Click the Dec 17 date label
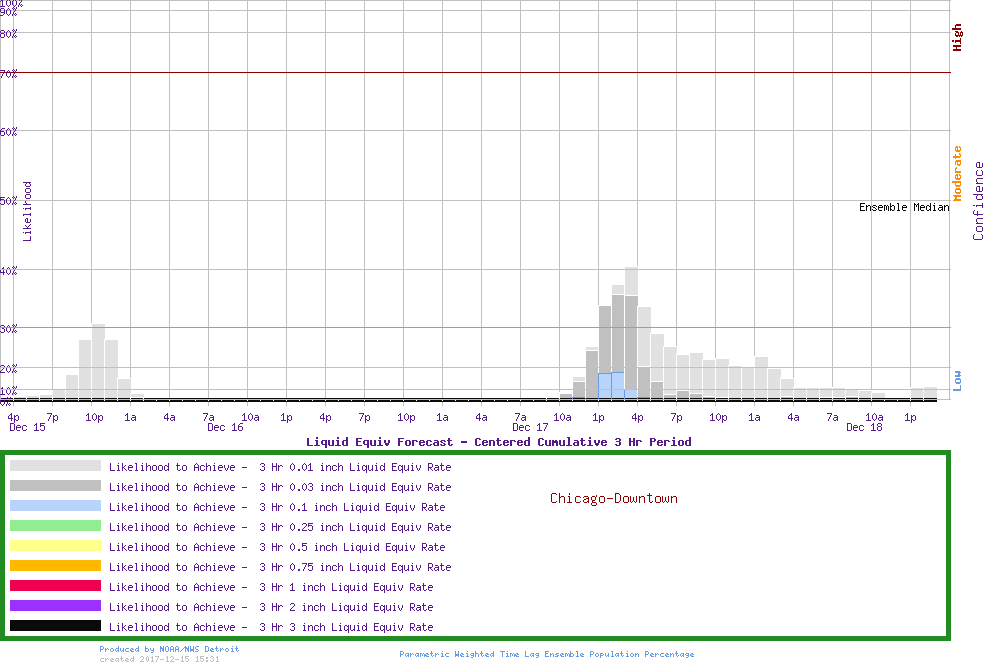 [529, 428]
